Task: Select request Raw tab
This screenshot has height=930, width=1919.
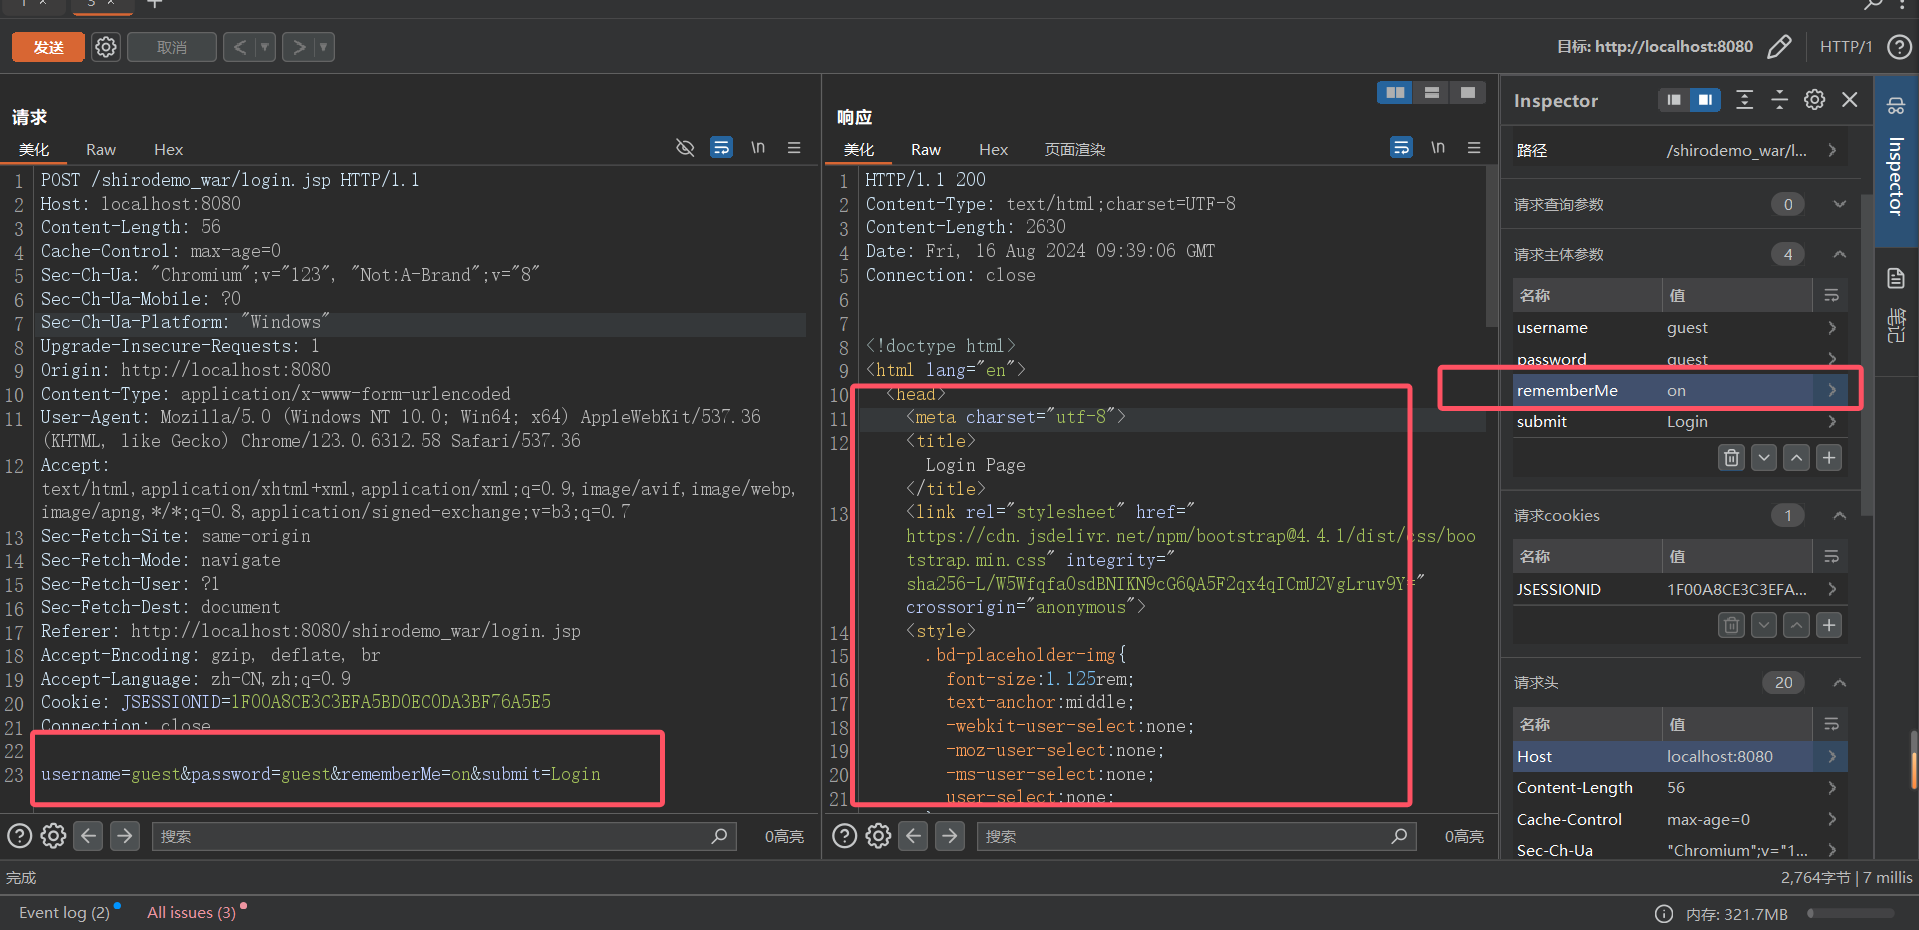Action: pos(101,149)
